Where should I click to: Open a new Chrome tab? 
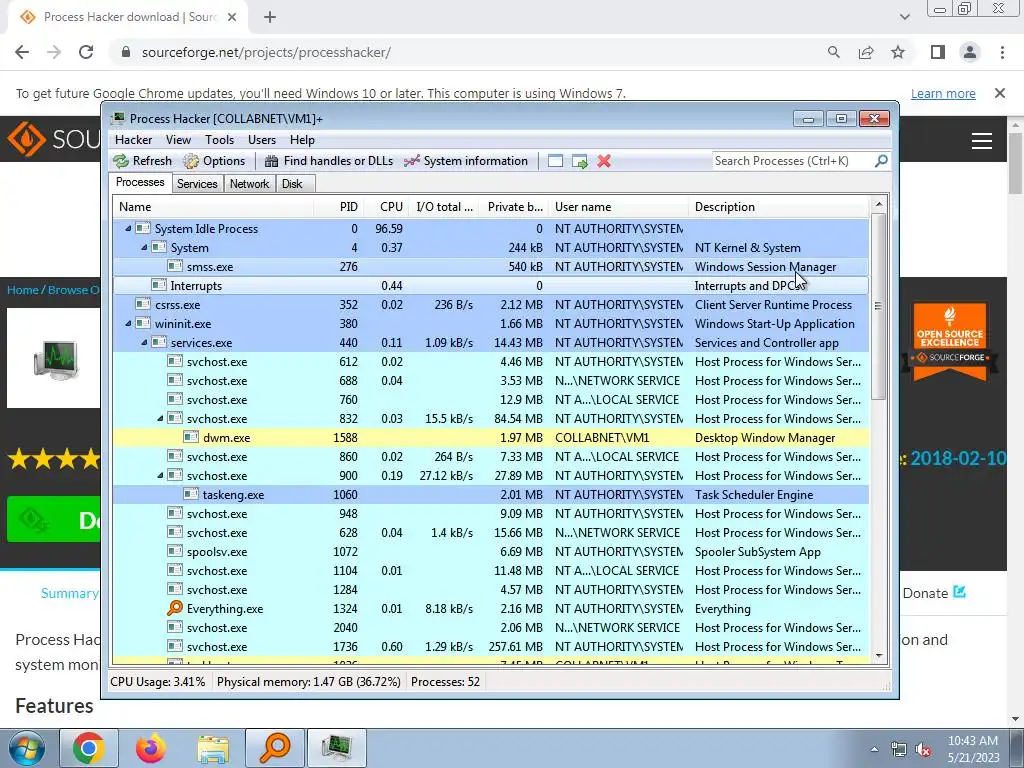click(x=270, y=17)
